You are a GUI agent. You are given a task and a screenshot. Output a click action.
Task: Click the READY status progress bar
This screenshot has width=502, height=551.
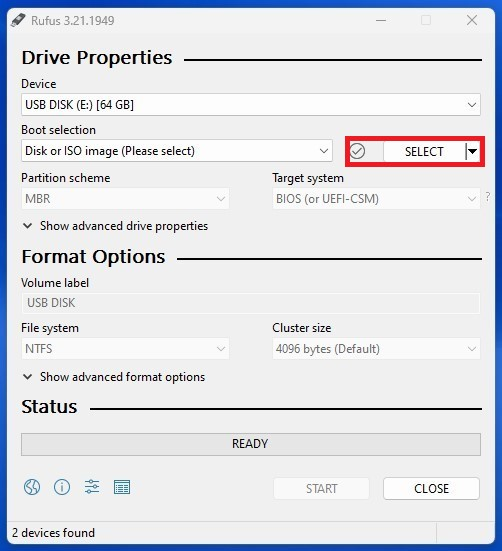[251, 444]
